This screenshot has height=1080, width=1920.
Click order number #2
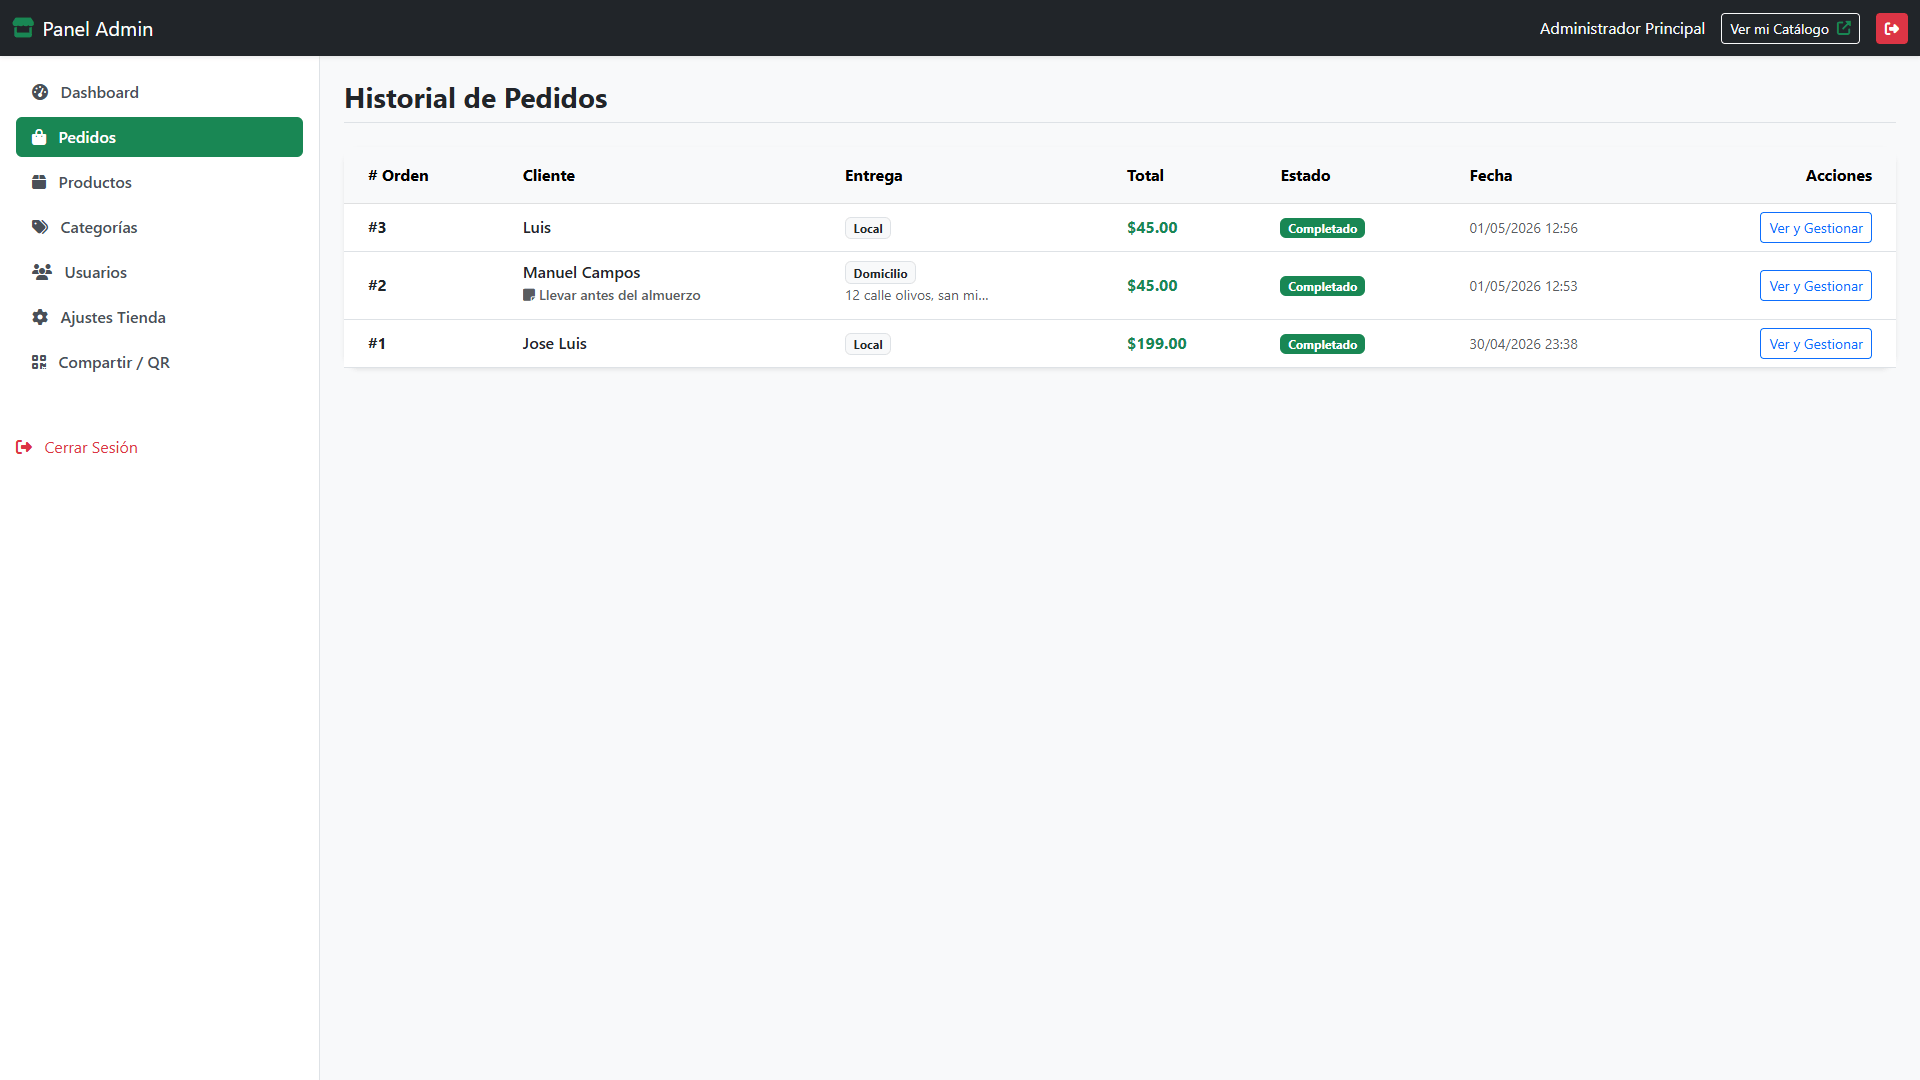click(377, 285)
